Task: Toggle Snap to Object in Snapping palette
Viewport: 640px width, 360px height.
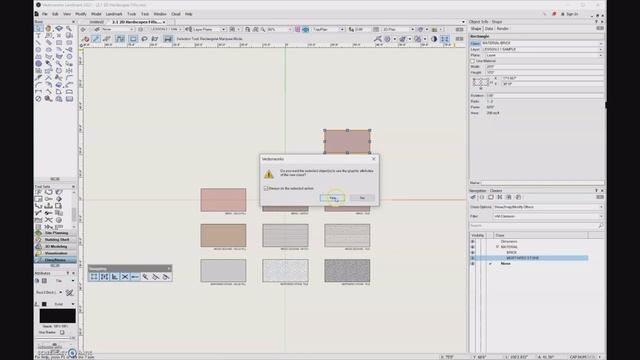Action: point(104,277)
